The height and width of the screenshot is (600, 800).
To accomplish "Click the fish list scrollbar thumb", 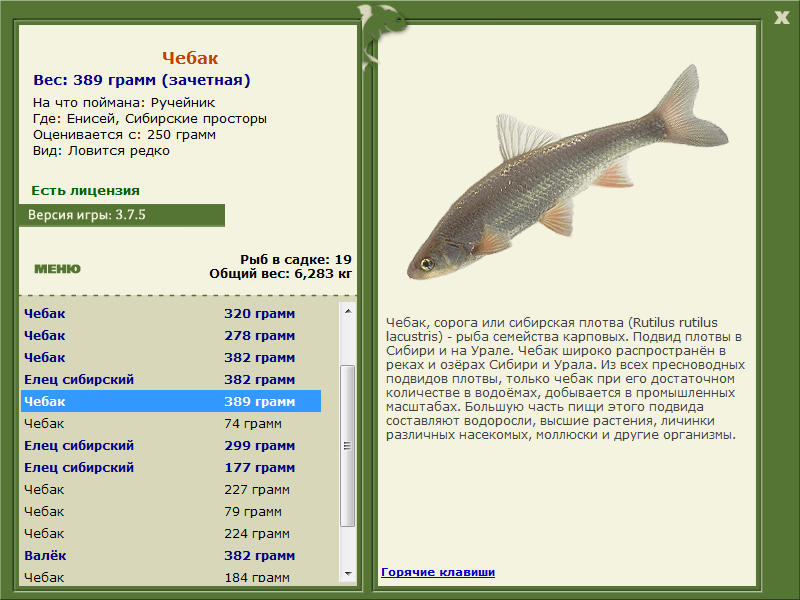I will (348, 445).
